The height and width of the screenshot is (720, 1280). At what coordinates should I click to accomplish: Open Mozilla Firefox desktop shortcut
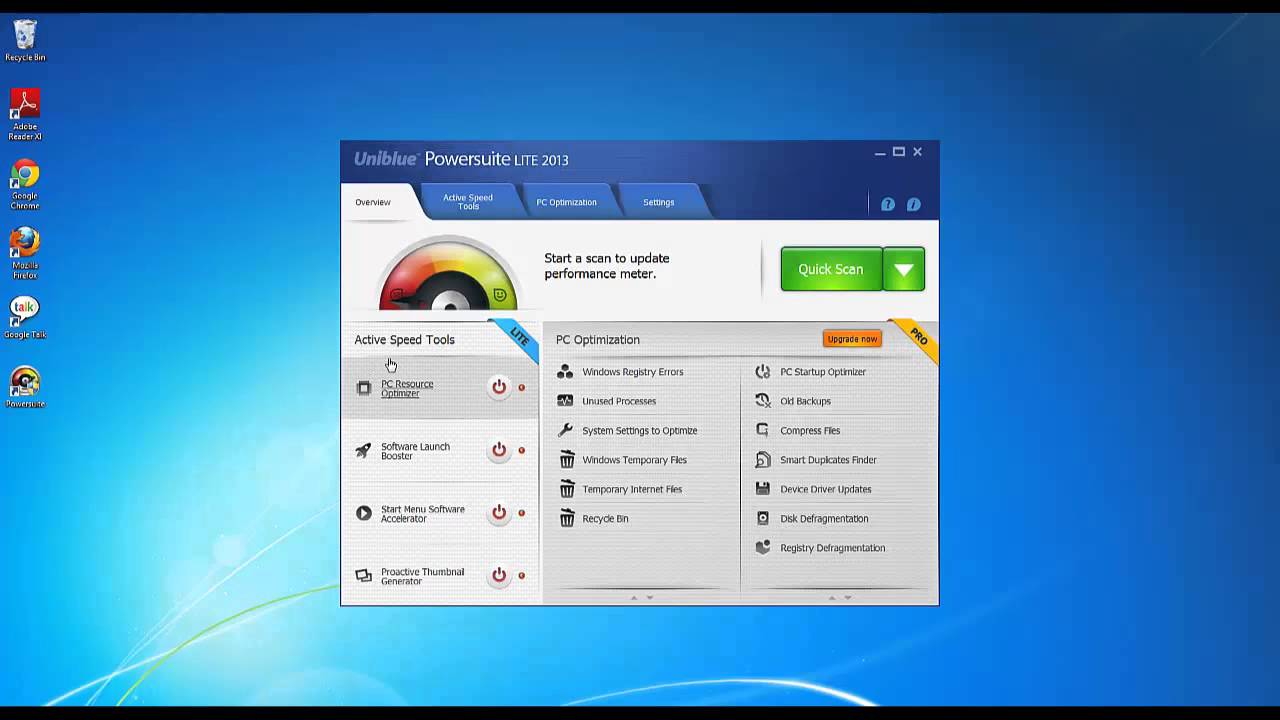25,253
